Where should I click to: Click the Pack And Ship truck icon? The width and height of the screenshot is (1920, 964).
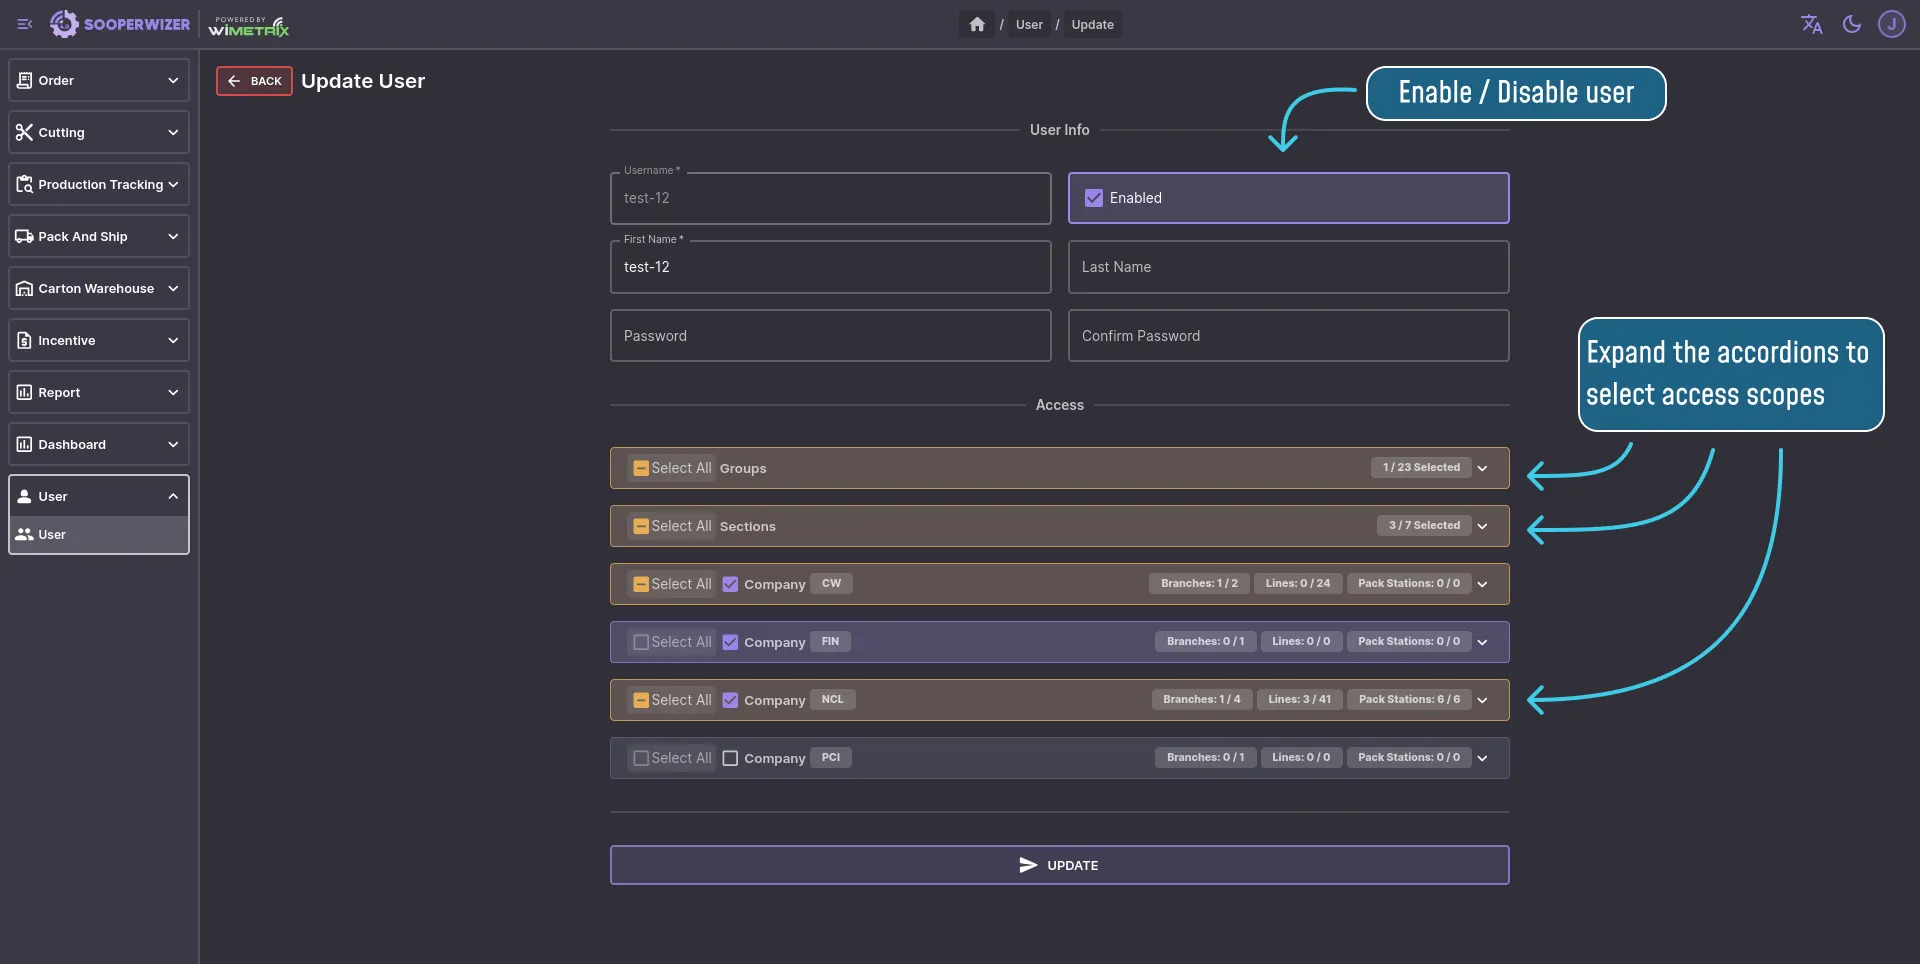coord(24,236)
